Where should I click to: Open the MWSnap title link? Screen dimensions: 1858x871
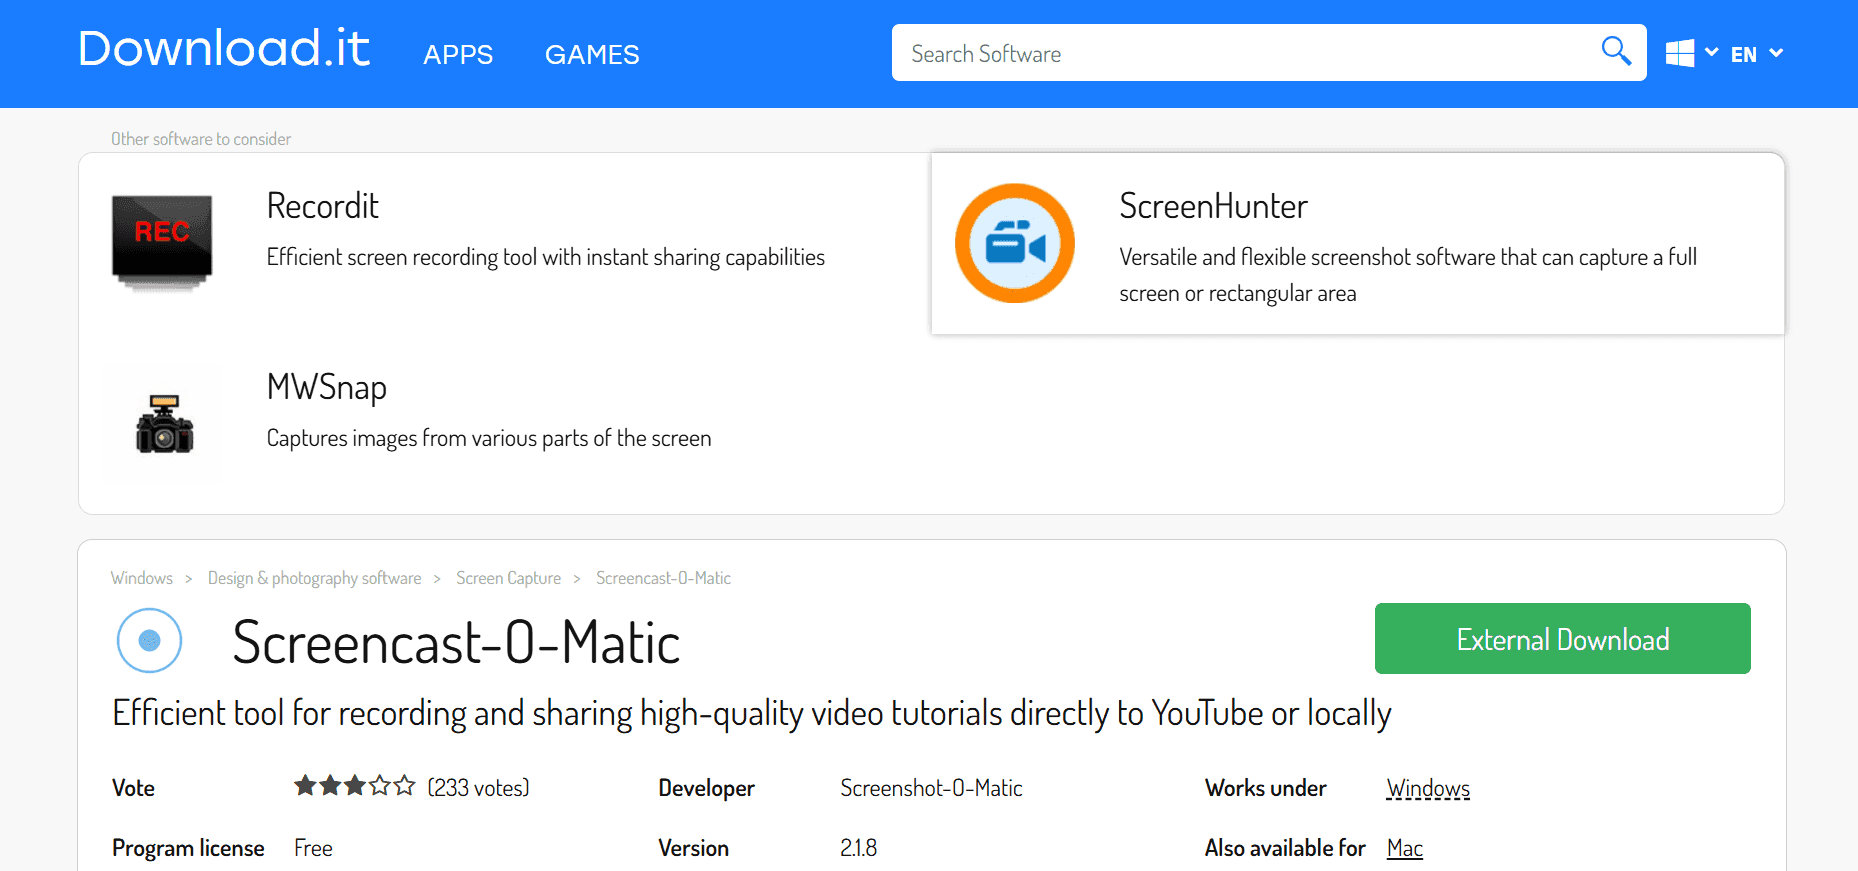point(326,388)
